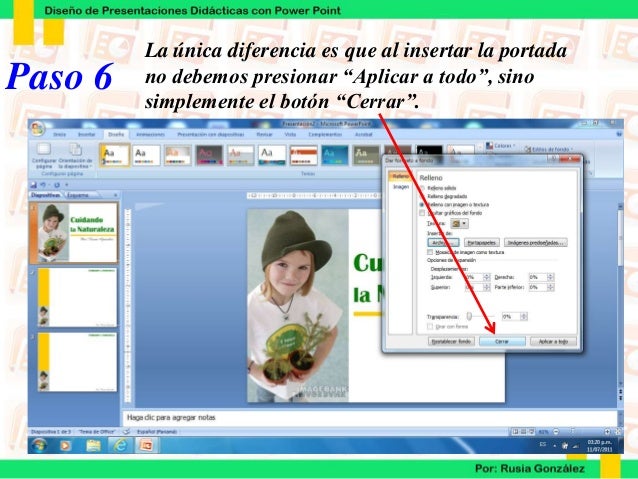Close Dar formato a fondo dialog
638x479 pixels.
tap(570, 159)
